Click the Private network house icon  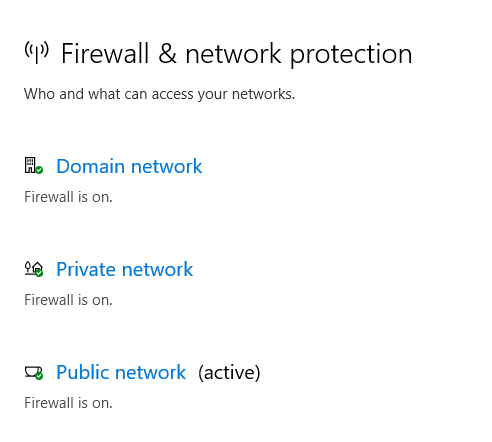[34, 269]
